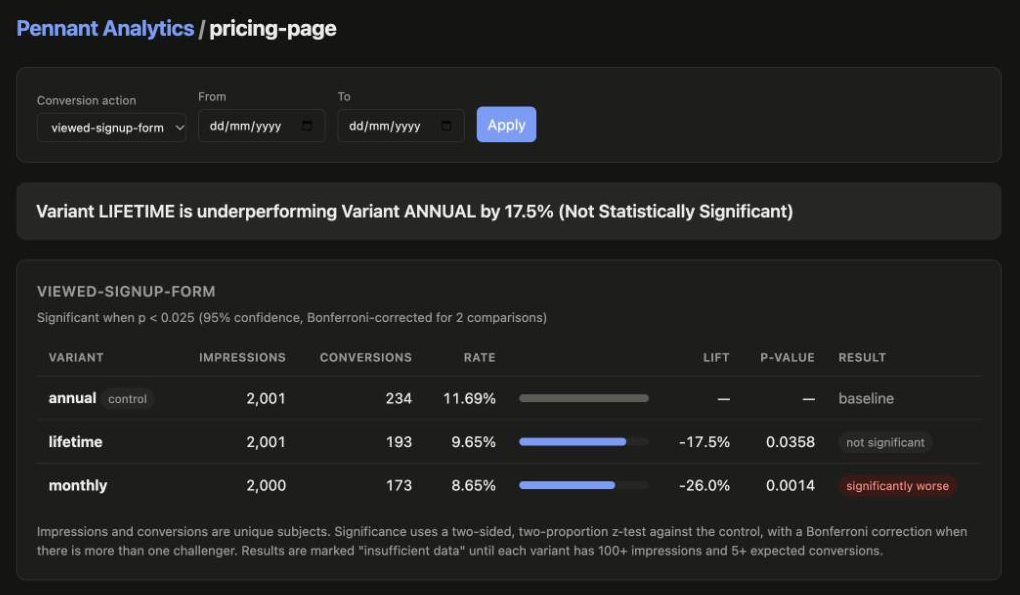Click the monthly rate progress bar
The height and width of the screenshot is (595, 1020).
[x=584, y=485]
